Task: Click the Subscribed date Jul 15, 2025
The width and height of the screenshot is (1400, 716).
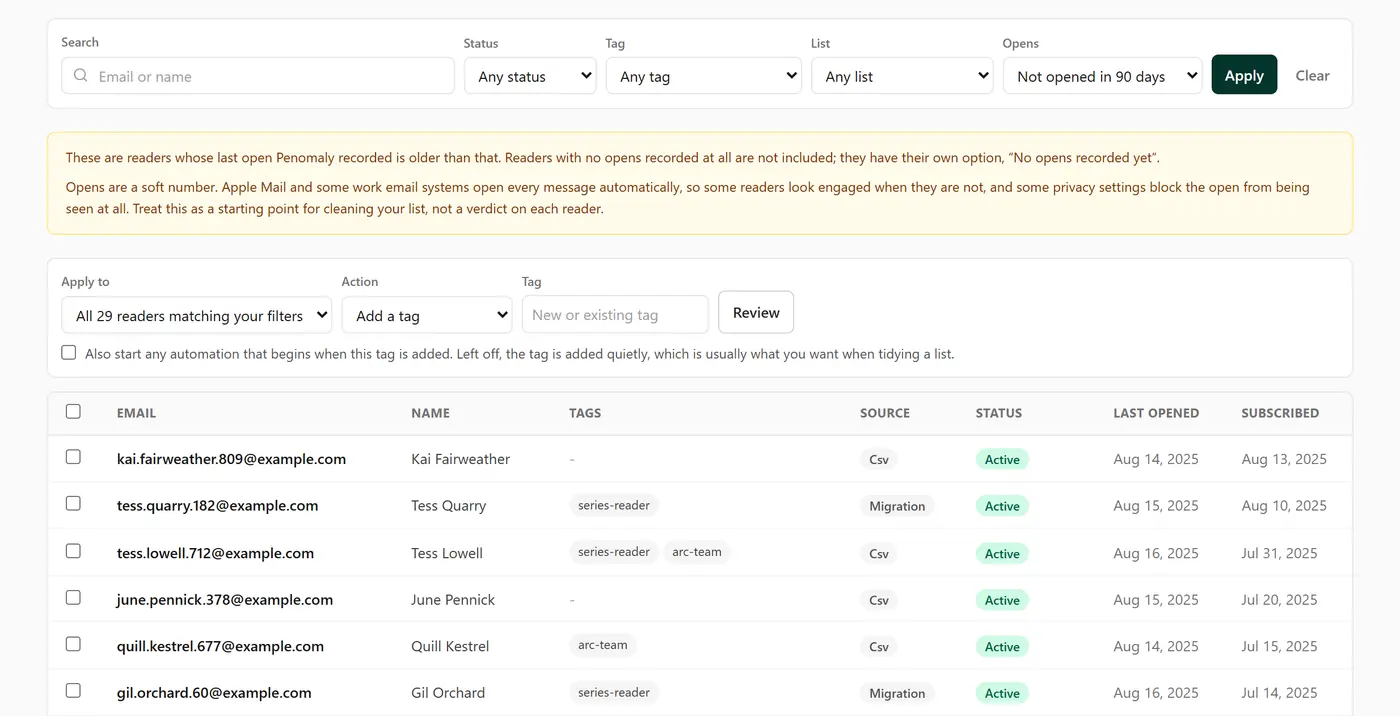Action: pos(1280,646)
